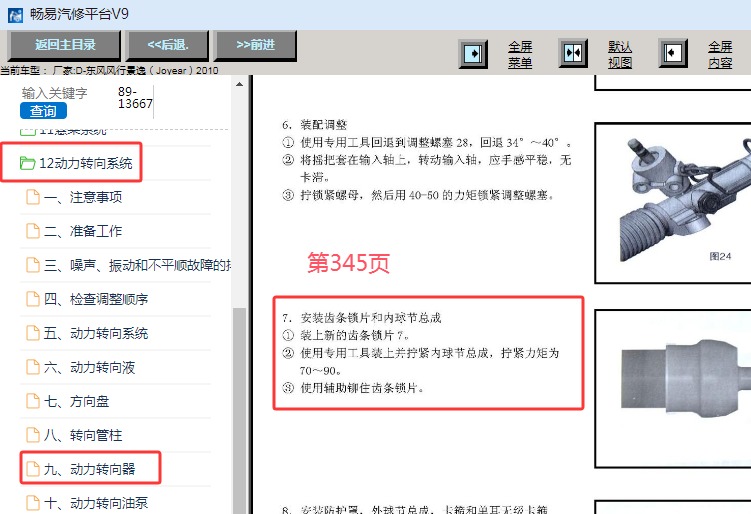Go forward with the >>前进 button
The height and width of the screenshot is (514, 751).
click(x=255, y=45)
